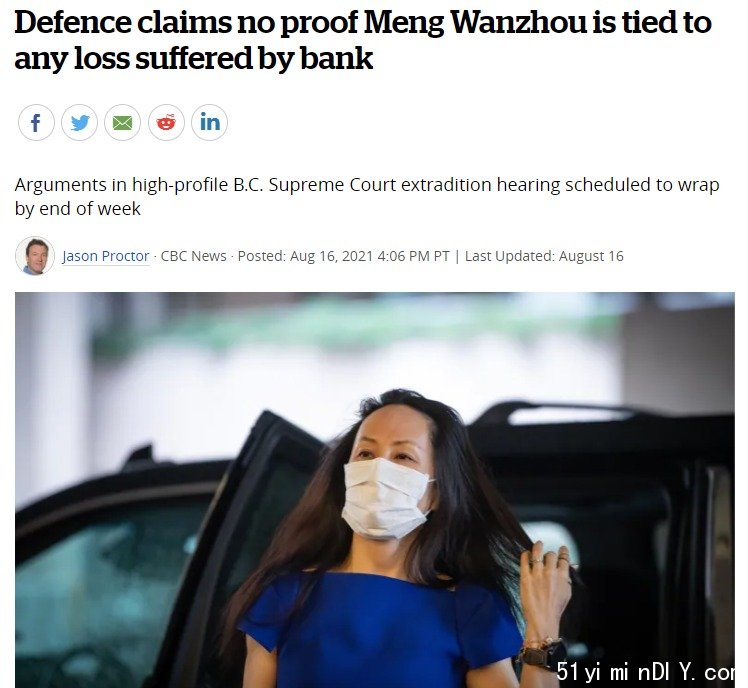748x688 pixels.
Task: Click "B.C. Supreme Court" in the subheading
Action: tap(314, 185)
